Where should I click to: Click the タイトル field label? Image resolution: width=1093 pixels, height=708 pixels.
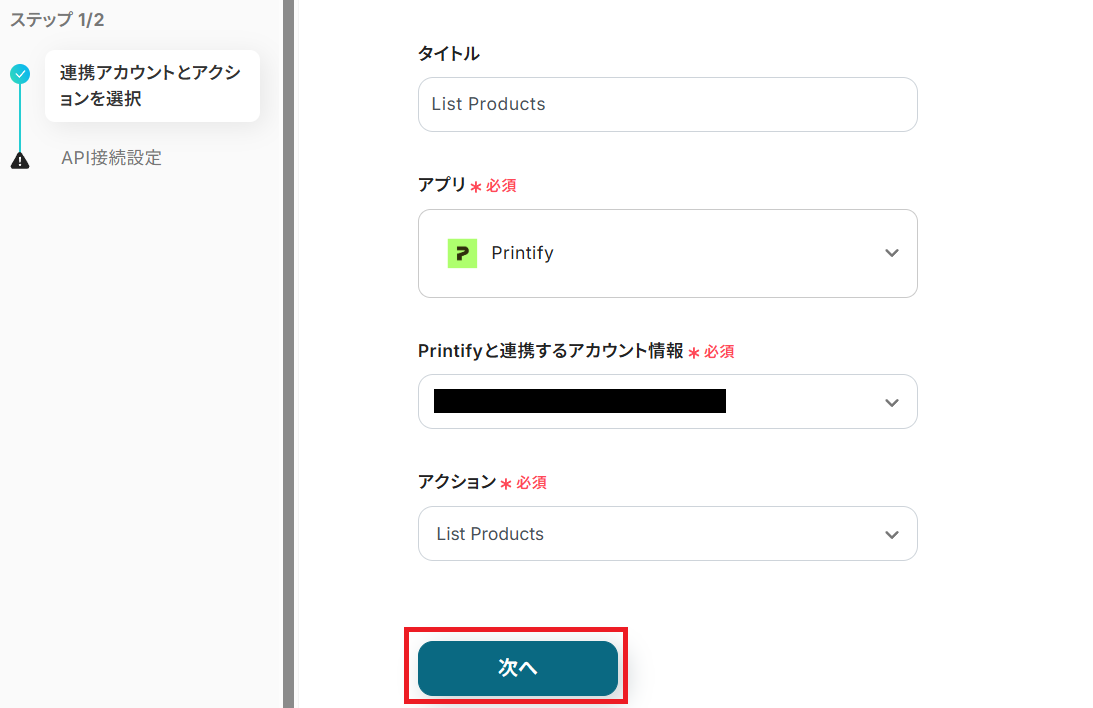pyautogui.click(x=448, y=54)
